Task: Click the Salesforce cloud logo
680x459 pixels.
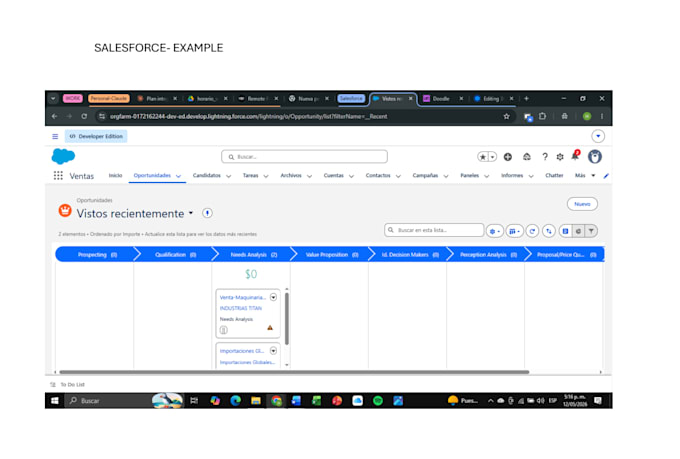Action: point(63,156)
